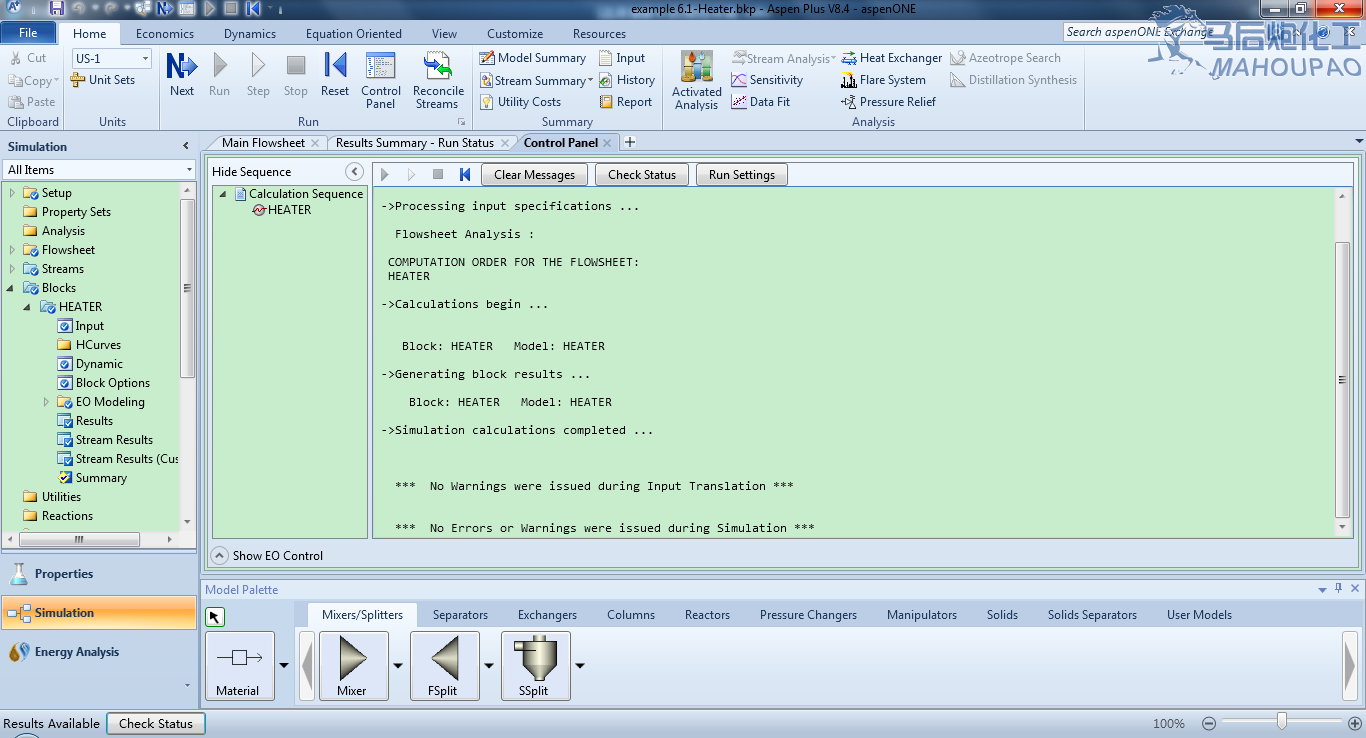
Task: Select the FSplit model in palette
Action: coord(445,665)
